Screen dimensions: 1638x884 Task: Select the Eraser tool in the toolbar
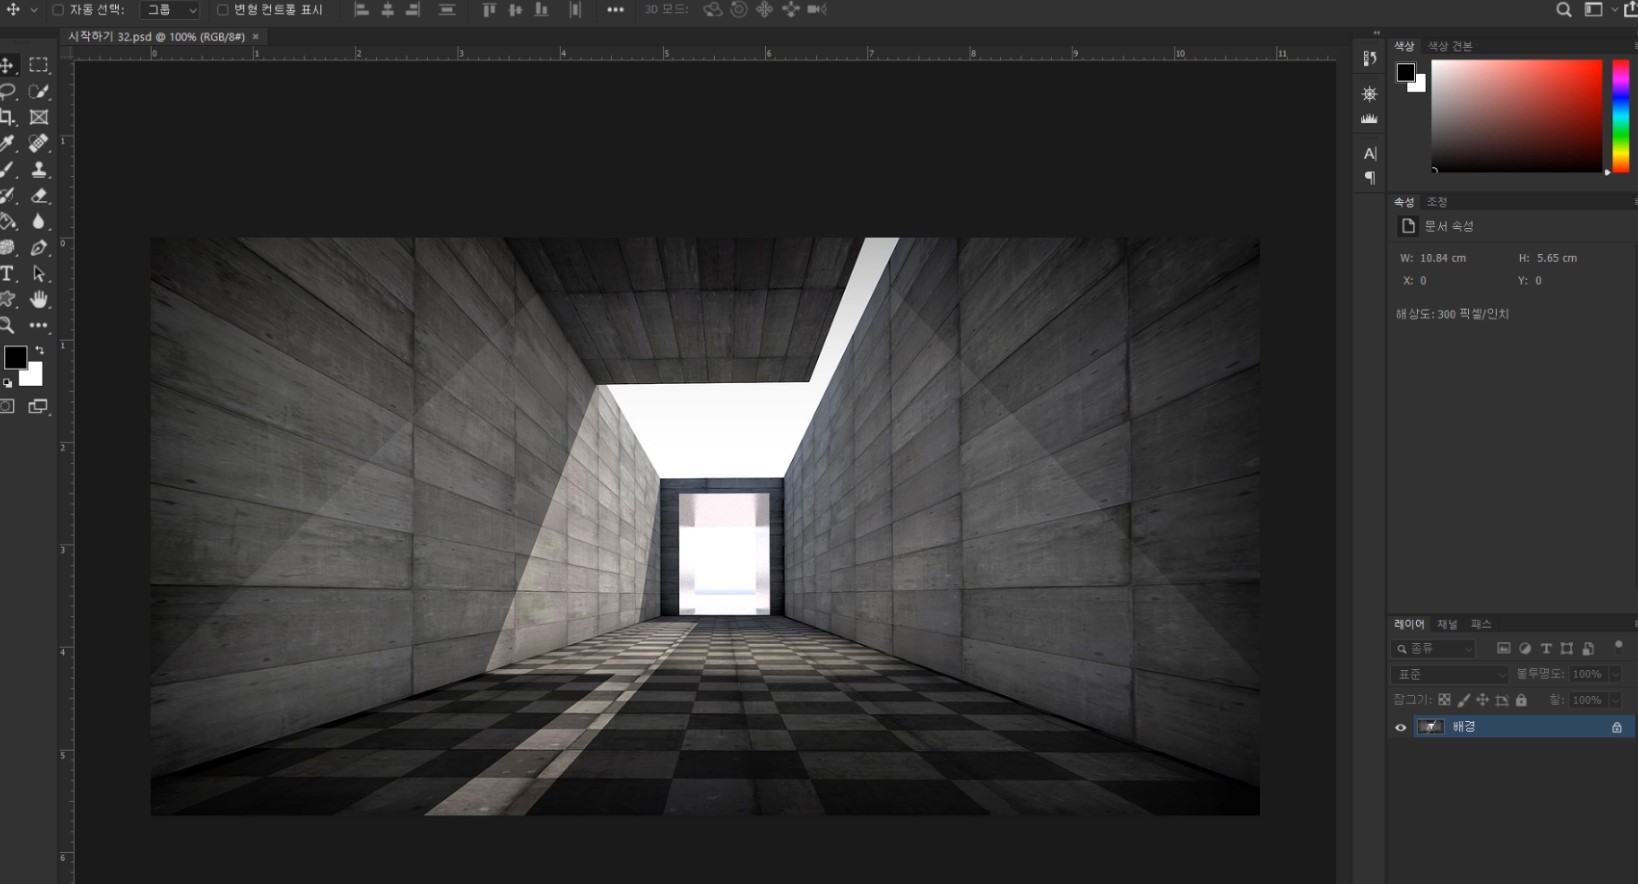(x=39, y=196)
